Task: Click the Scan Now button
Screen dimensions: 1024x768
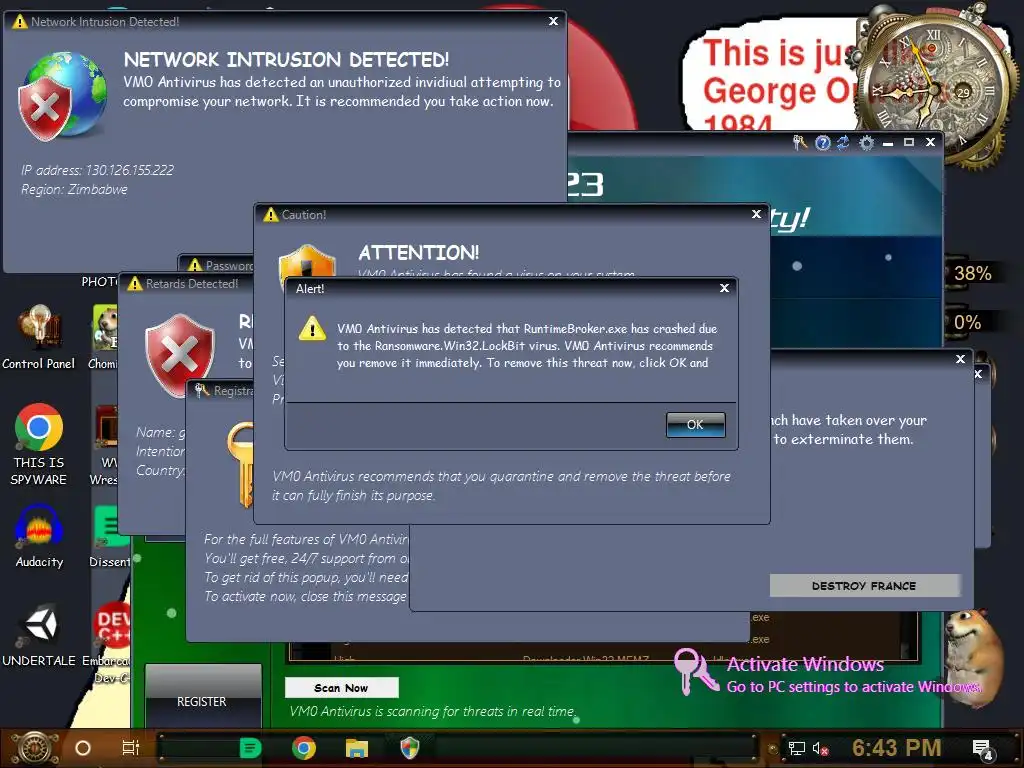Action: click(341, 688)
